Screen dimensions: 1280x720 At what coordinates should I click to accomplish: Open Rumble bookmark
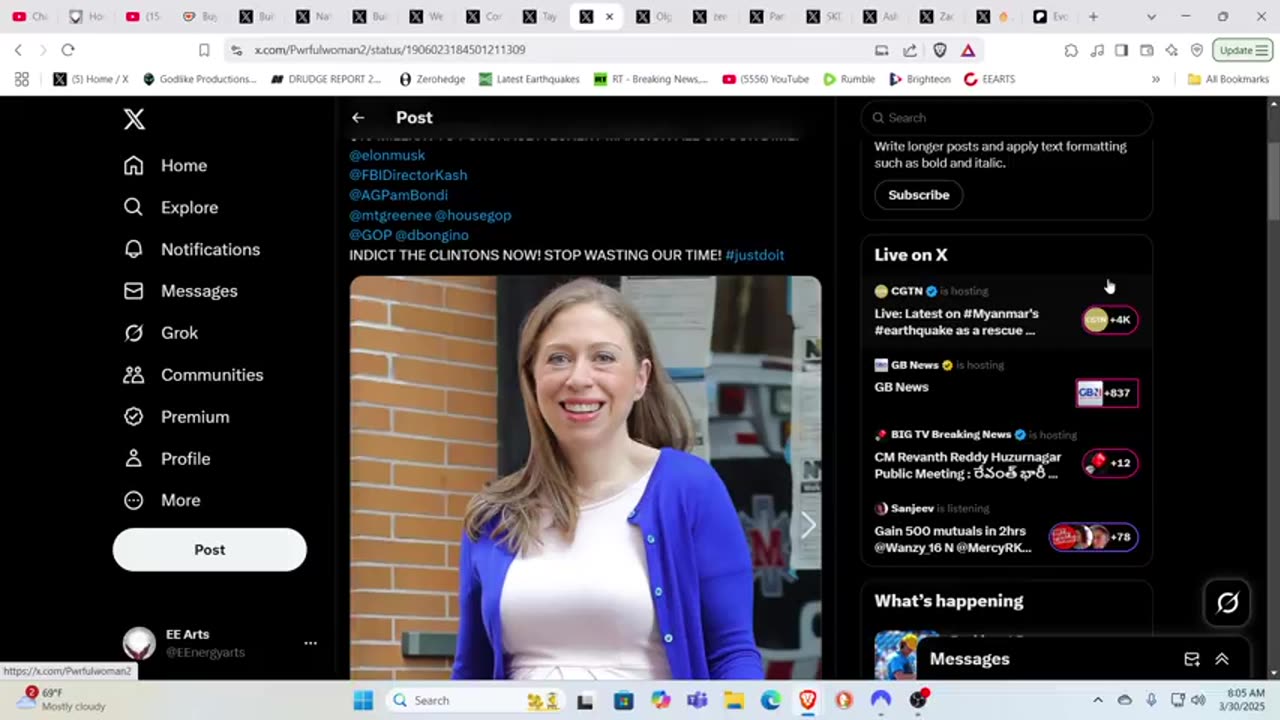tap(849, 79)
